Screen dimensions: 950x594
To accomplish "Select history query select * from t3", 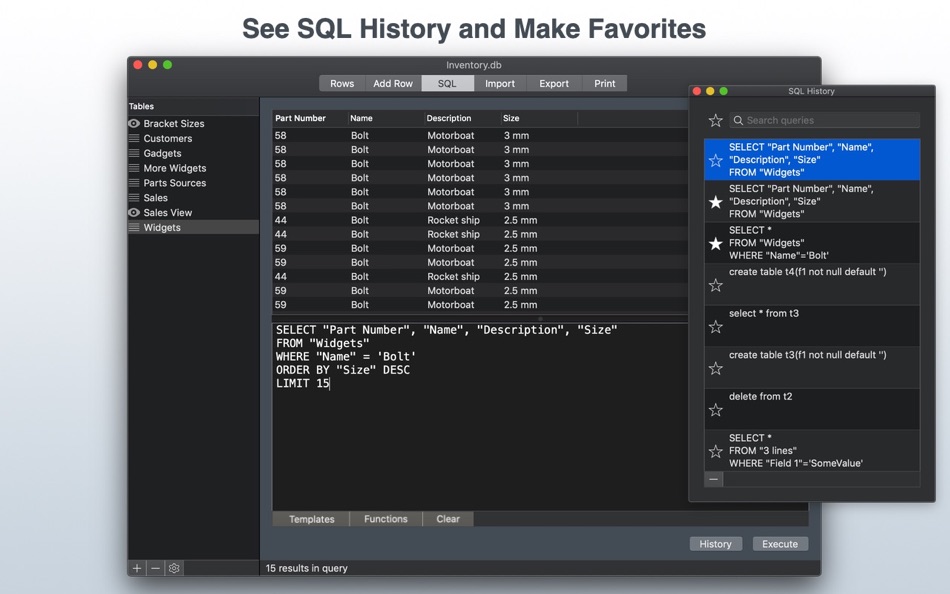I will (x=812, y=326).
